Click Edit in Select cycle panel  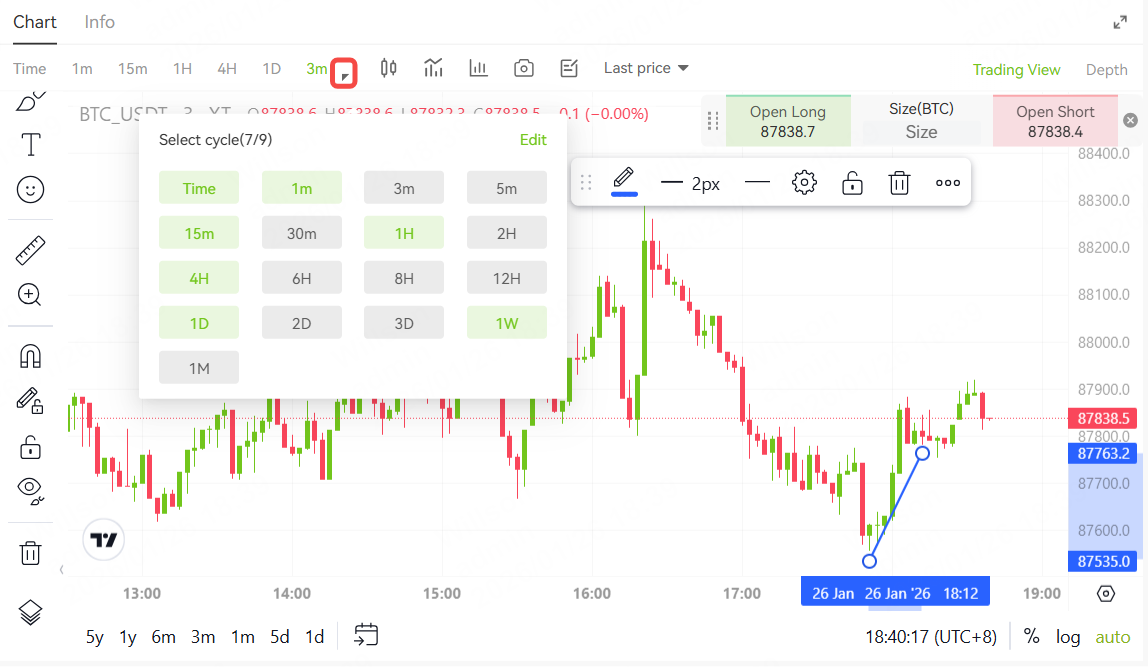533,140
